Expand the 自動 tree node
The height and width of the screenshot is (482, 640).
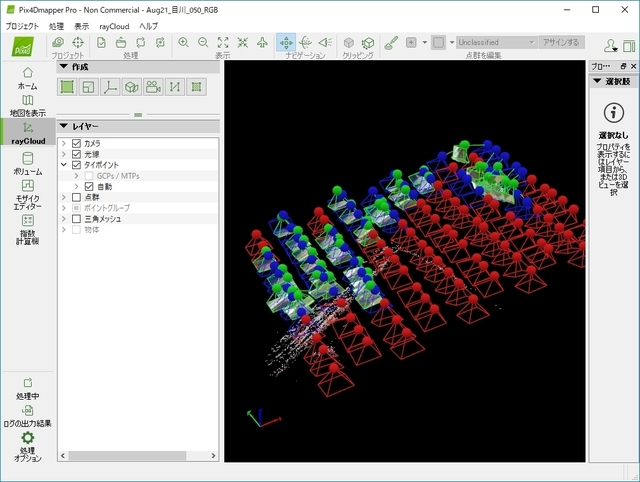[x=76, y=187]
